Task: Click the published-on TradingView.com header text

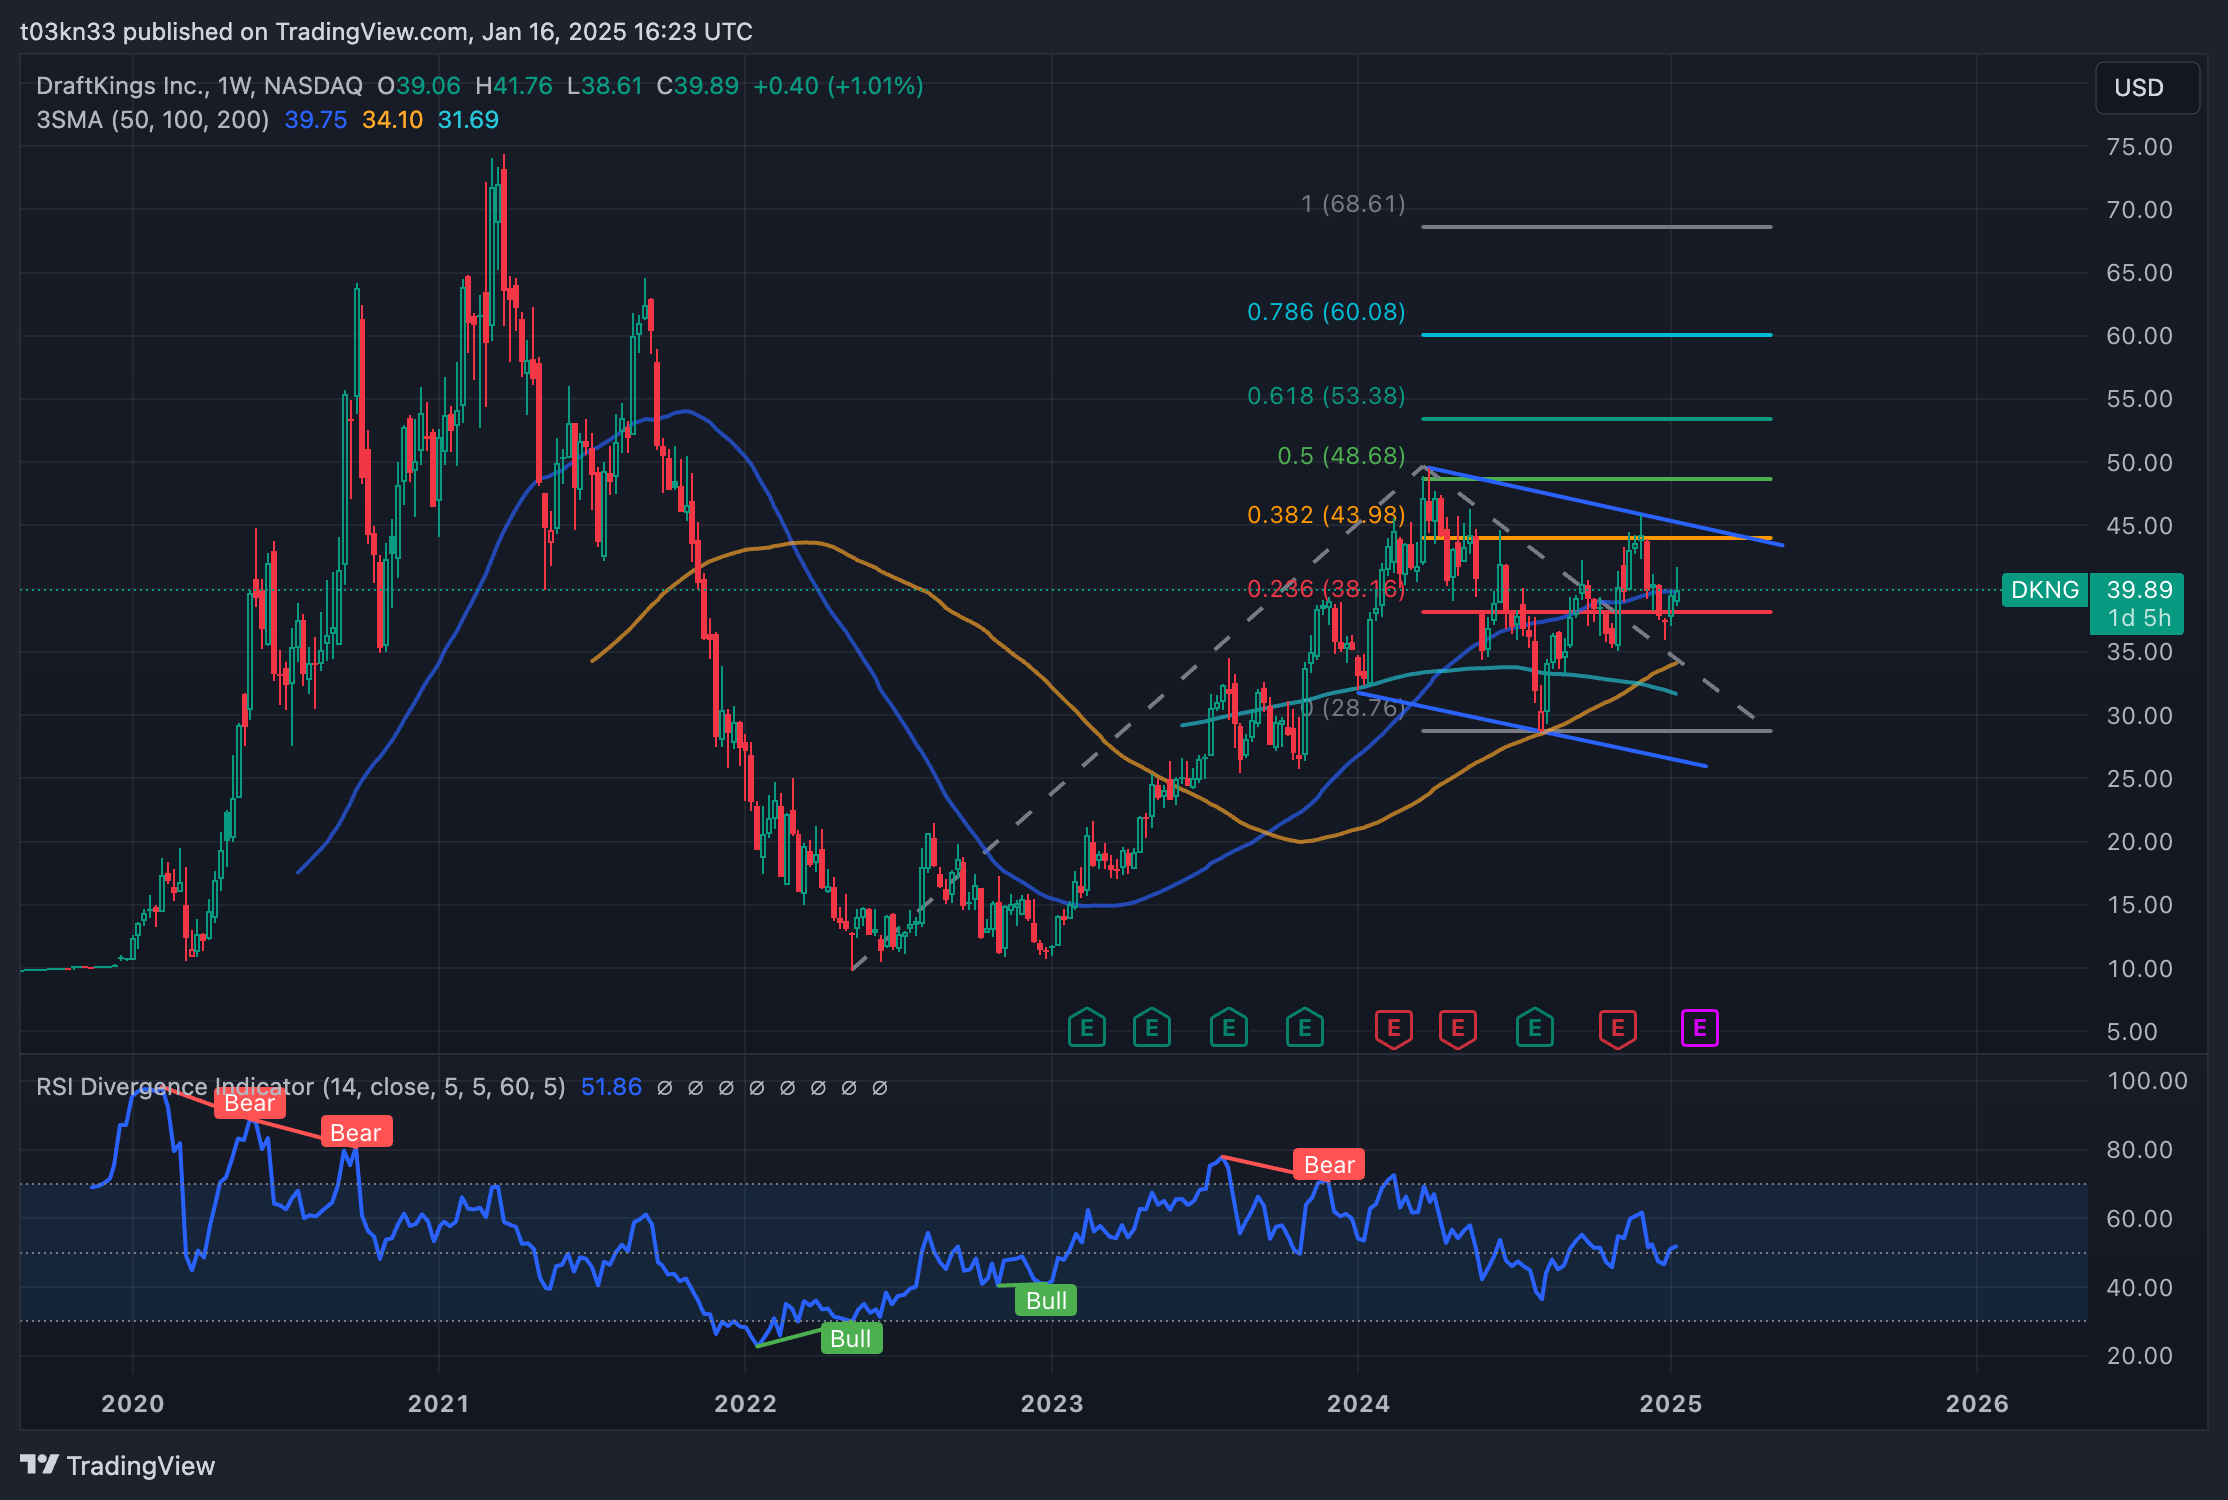Action: [386, 32]
